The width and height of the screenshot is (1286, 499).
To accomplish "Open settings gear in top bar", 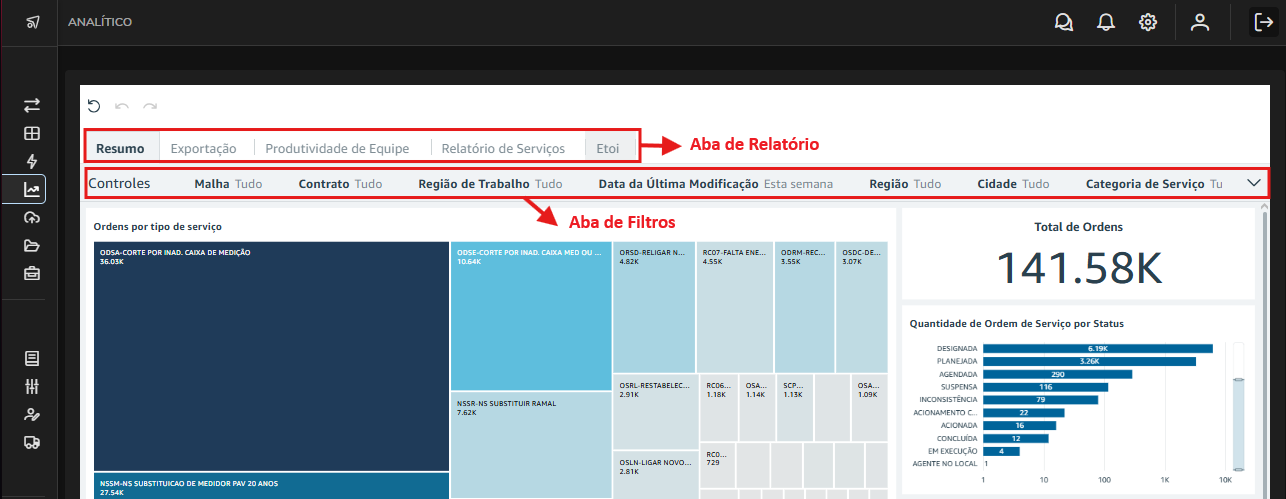I will click(1148, 22).
